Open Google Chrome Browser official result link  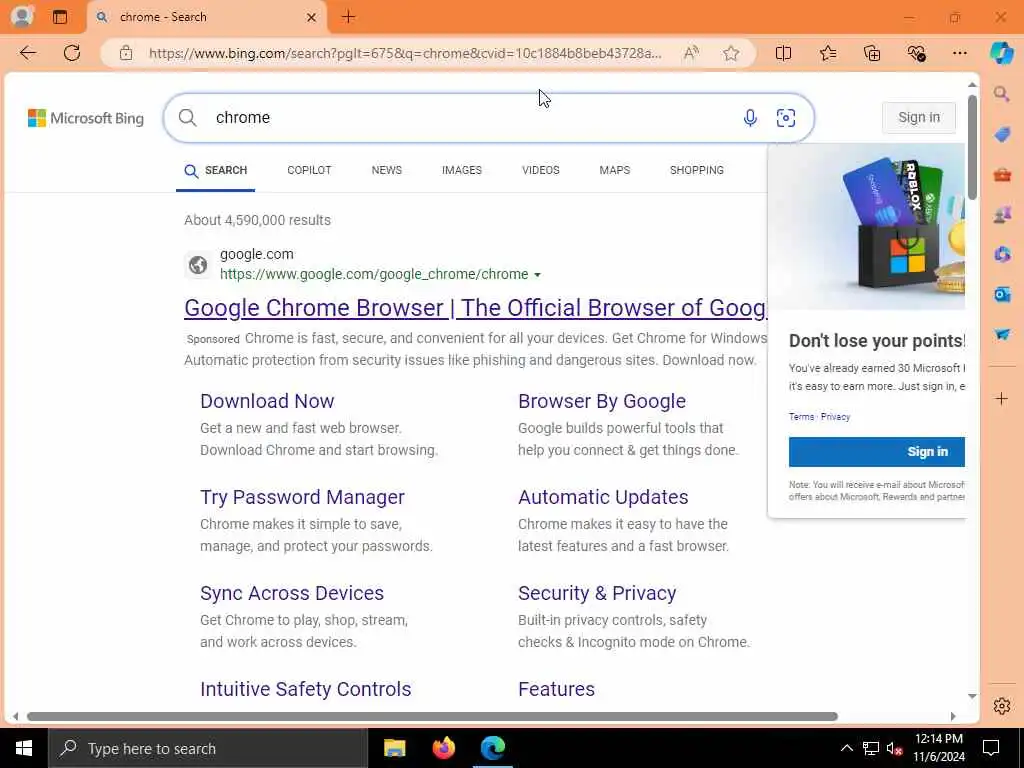pyautogui.click(x=475, y=308)
